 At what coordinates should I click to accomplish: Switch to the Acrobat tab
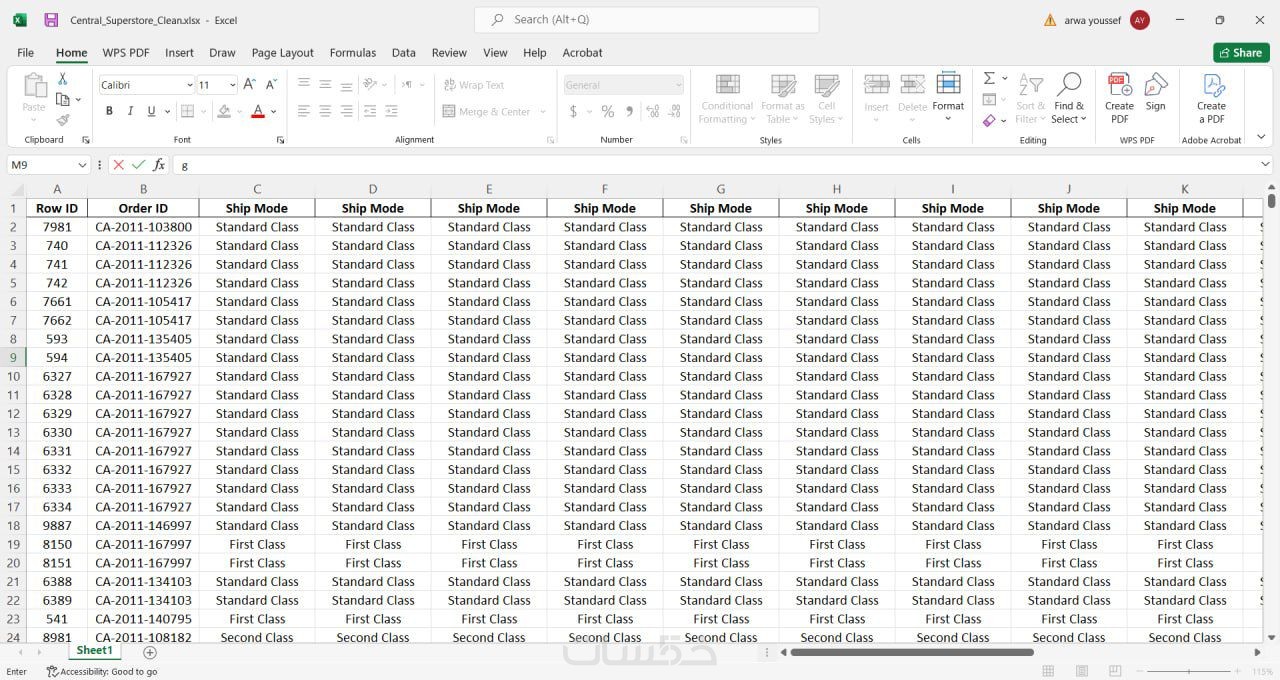tap(582, 53)
